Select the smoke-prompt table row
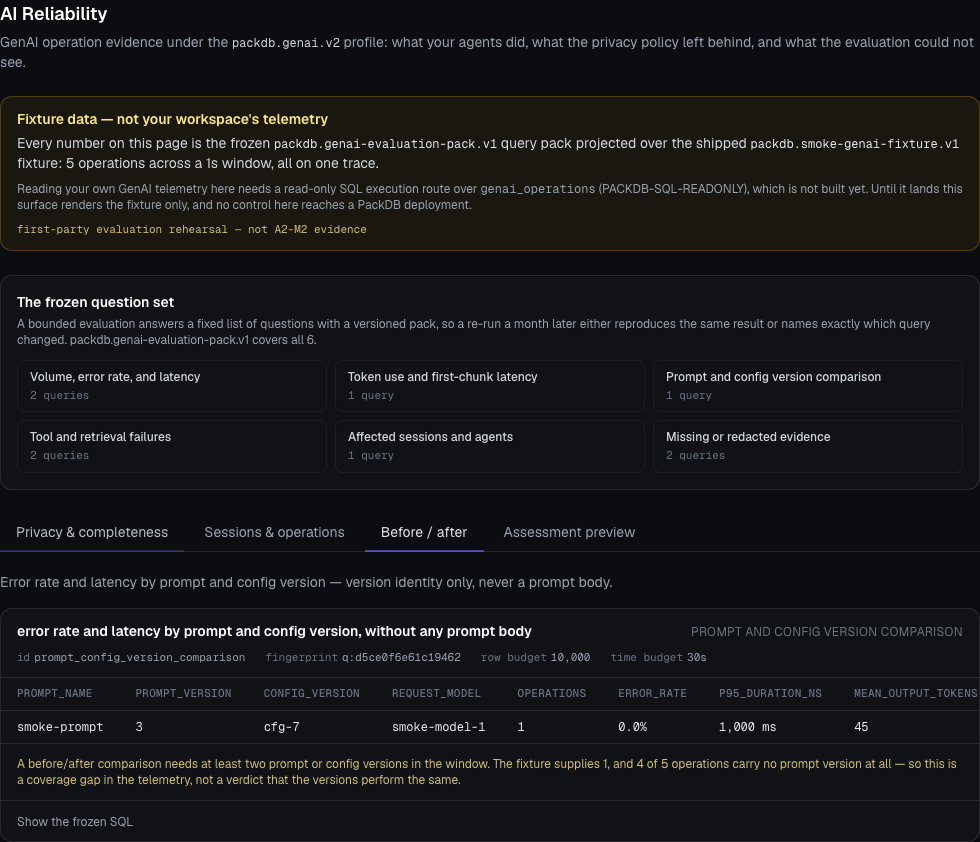This screenshot has height=842, width=980. [489, 727]
